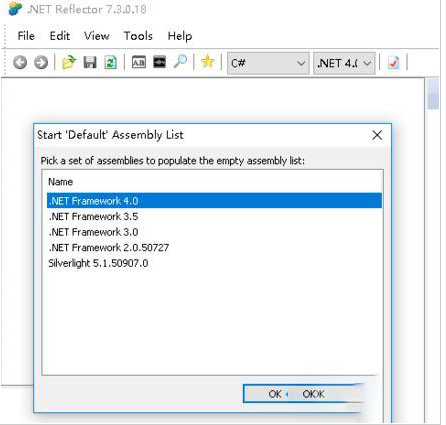Choose .NET Framework 2.0.50727 item
The height and width of the screenshot is (425, 446).
214,247
